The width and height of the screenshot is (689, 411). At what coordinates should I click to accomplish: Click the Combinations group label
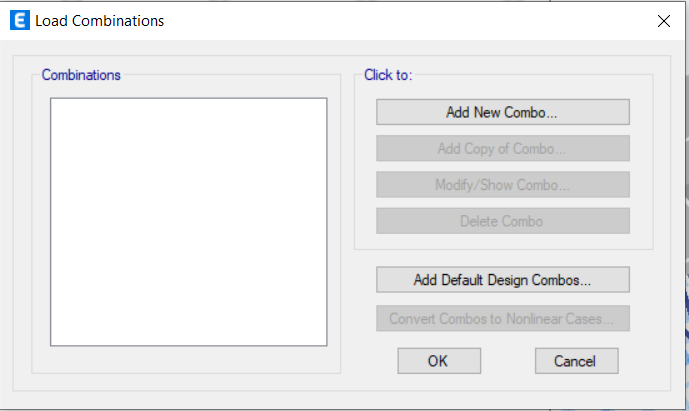coord(81,75)
